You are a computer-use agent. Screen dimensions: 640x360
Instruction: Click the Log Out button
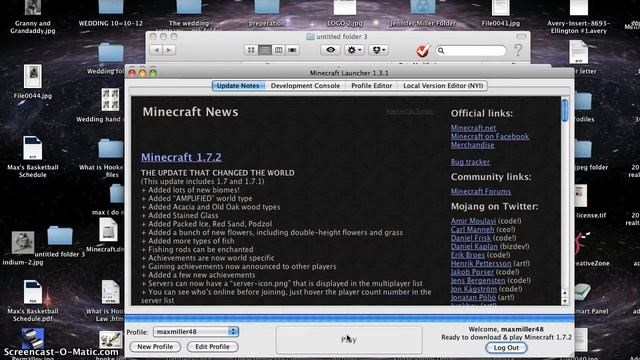pyautogui.click(x=506, y=348)
